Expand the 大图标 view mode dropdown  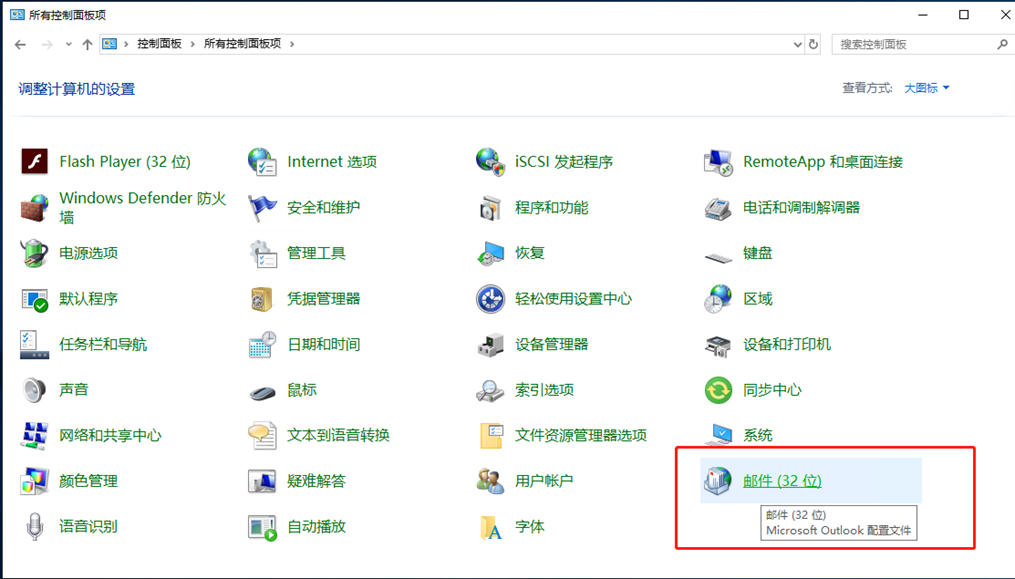(927, 88)
